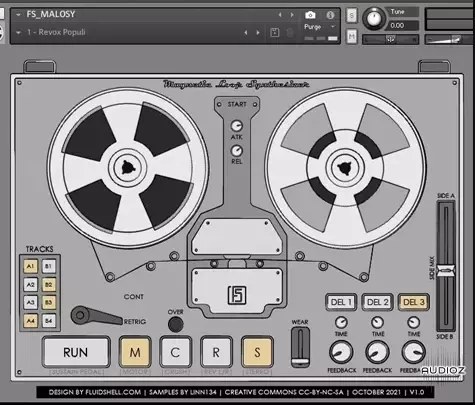475x405 pixels.
Task: Click the DEL 1 FEEDBACK knob
Action: pos(341,353)
